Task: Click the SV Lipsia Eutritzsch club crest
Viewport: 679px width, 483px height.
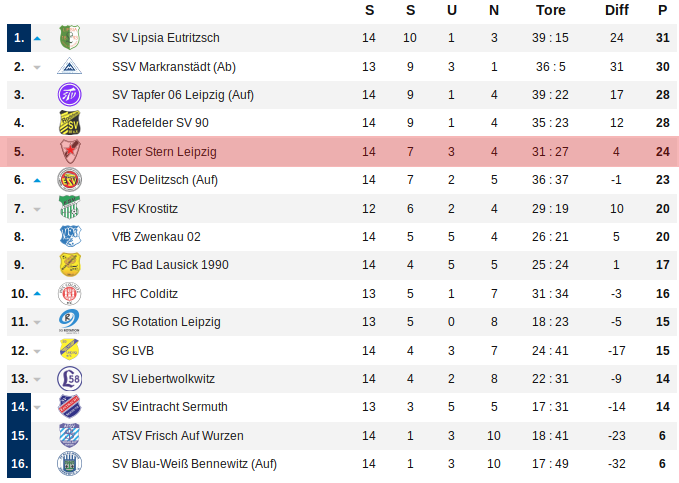Action: (69, 38)
